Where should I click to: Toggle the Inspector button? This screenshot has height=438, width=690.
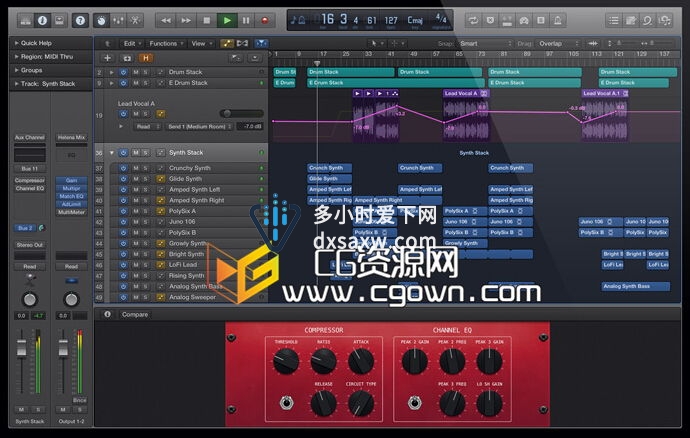pos(42,20)
